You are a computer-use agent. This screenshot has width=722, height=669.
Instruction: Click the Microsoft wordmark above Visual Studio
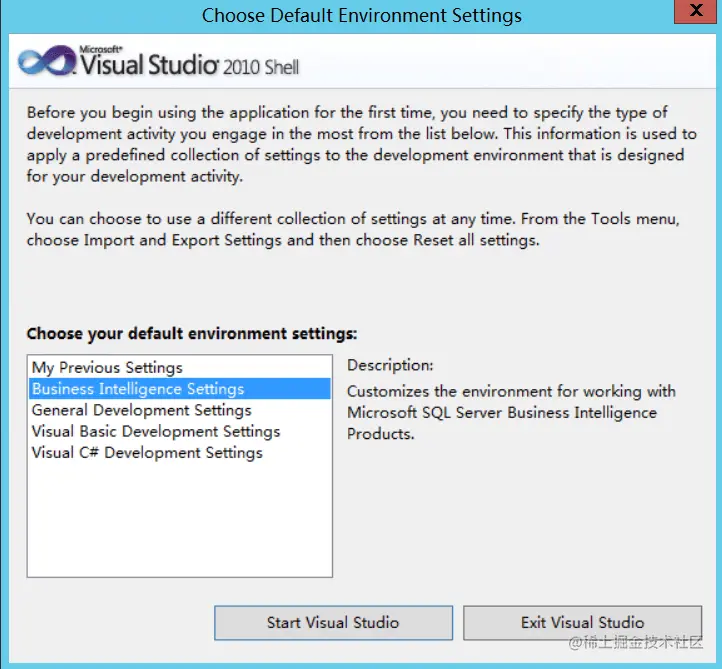(101, 49)
